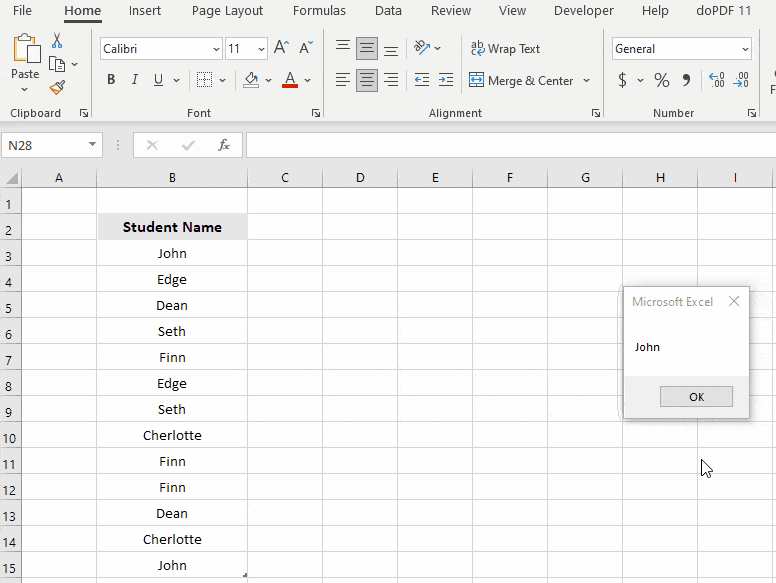Click the Insert Function fx icon
The image size is (776, 583).
224,145
